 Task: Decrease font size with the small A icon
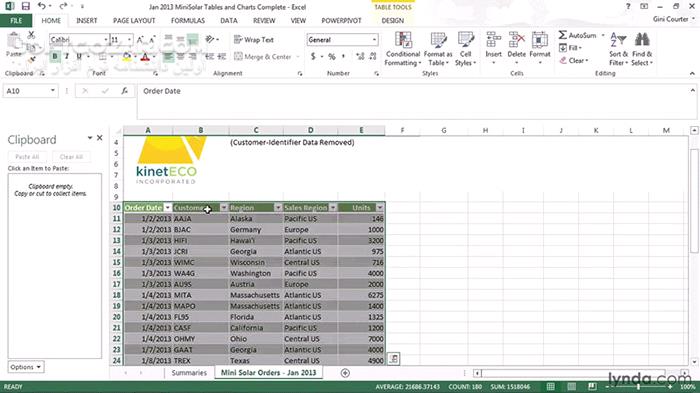pyautogui.click(x=152, y=40)
